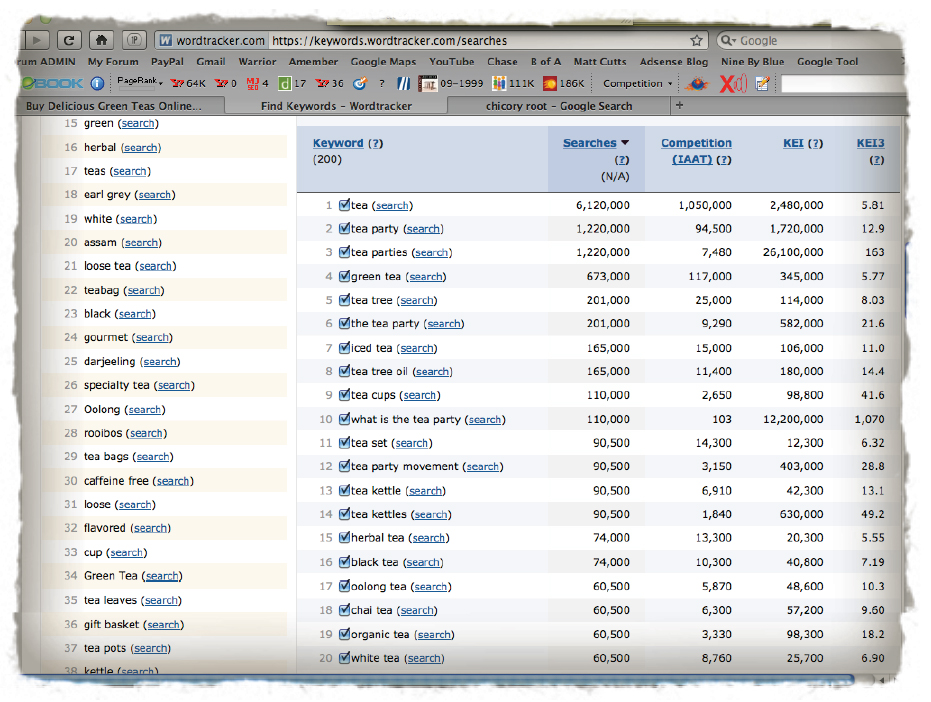The image size is (931, 702).
Task: Open the 'Buy Delicious Green Teas Online' tab
Action: click(x=113, y=106)
